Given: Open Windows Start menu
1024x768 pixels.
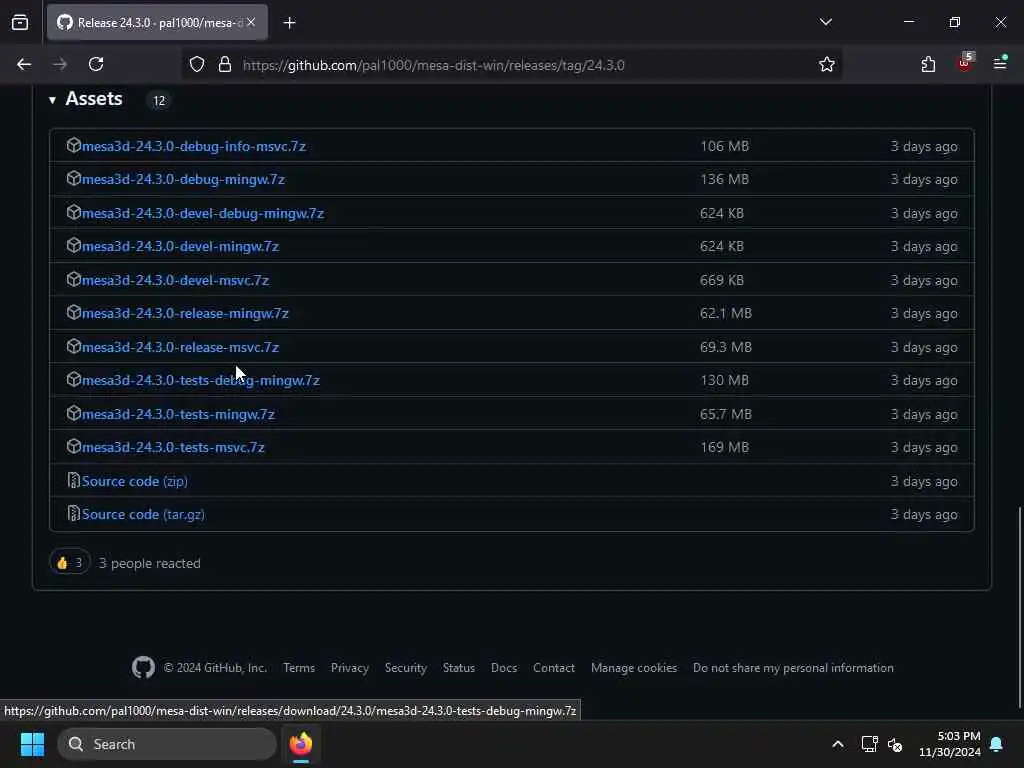Looking at the screenshot, I should point(32,744).
